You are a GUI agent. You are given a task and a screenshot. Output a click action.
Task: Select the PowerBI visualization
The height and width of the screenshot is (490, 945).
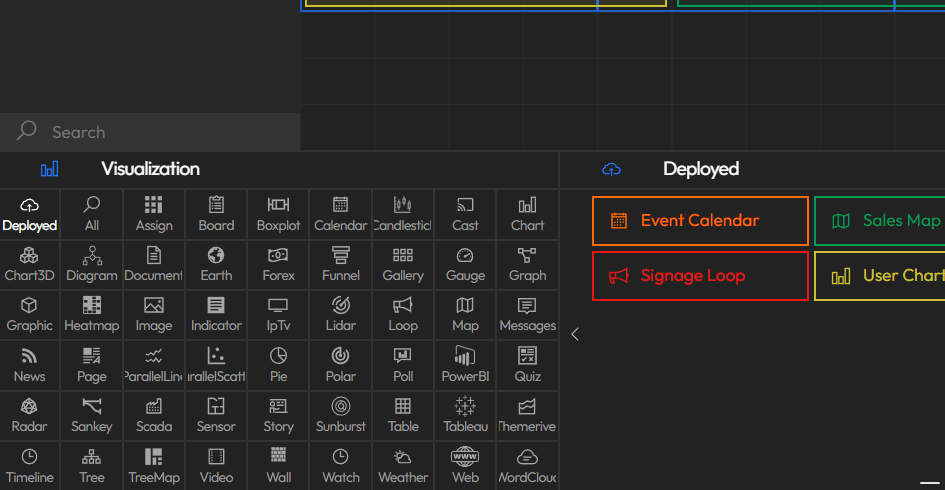pos(465,365)
